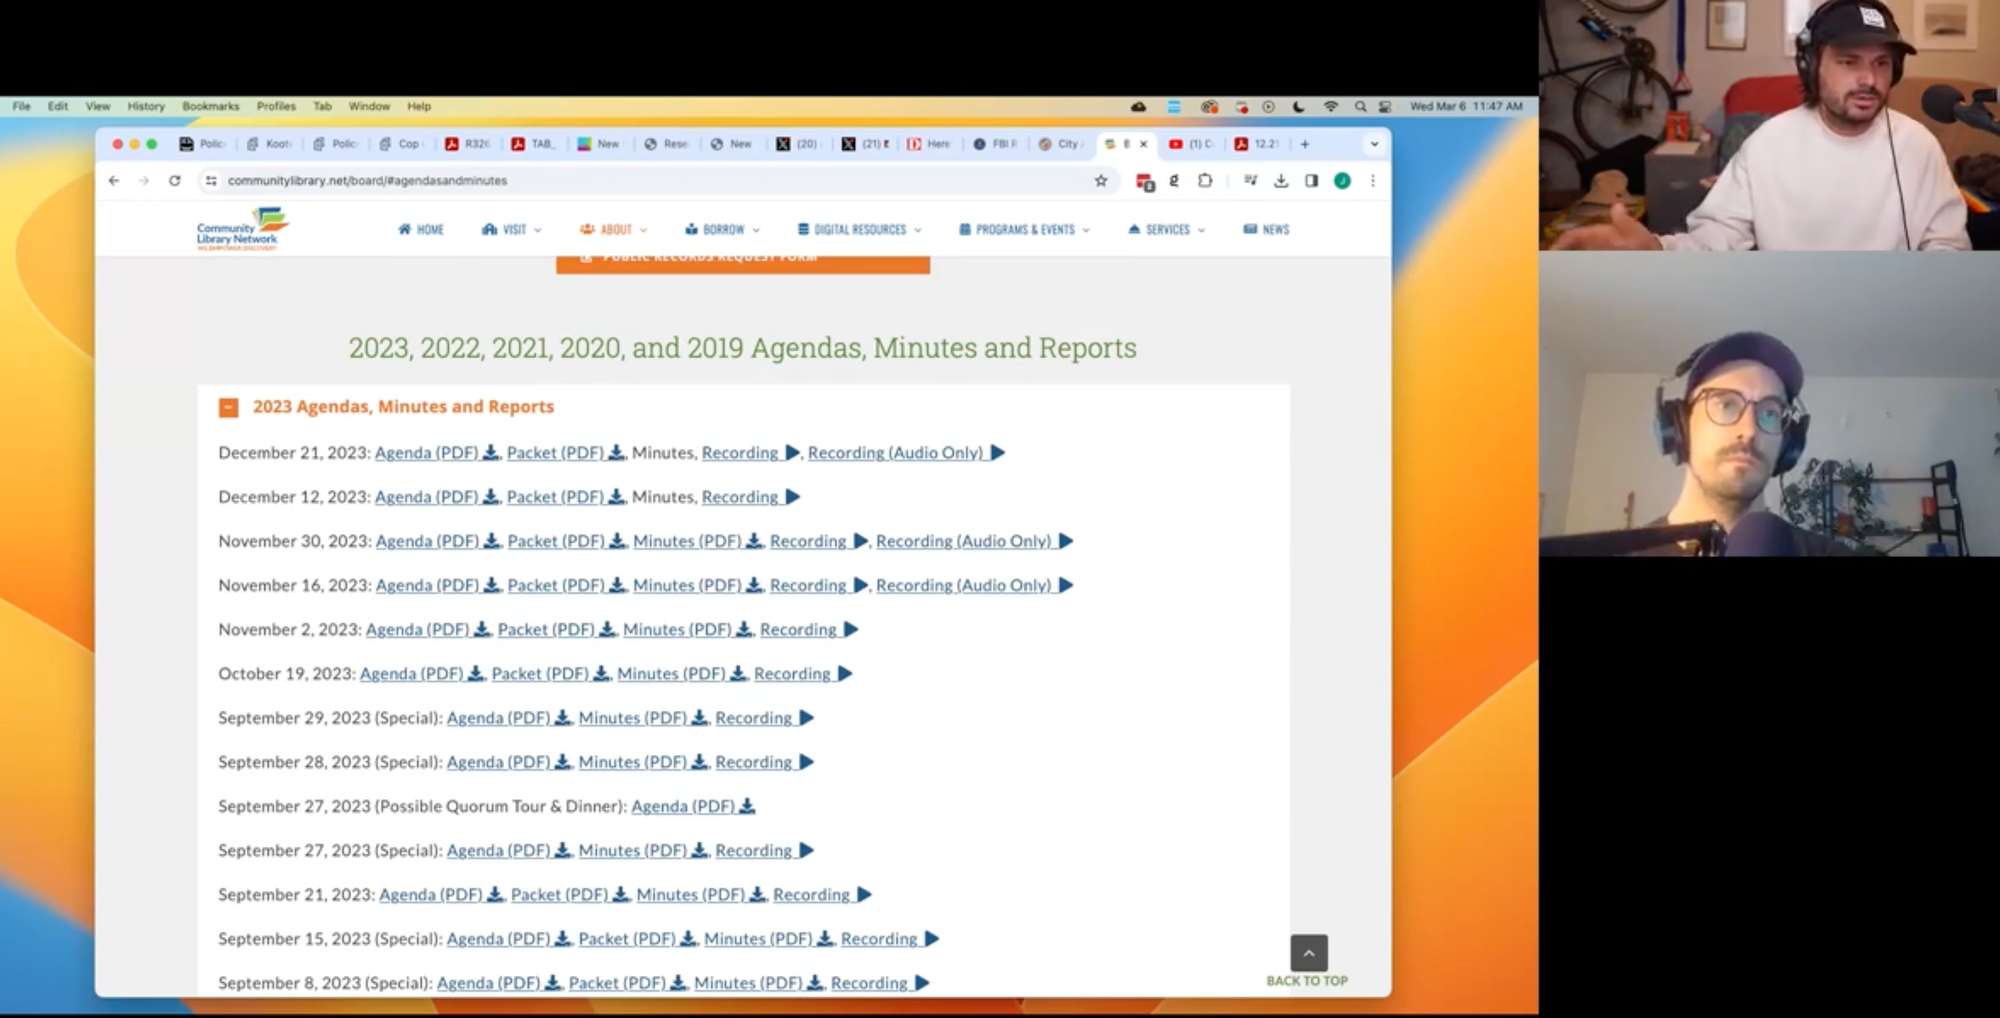Open the browser downloads icon
The width and height of the screenshot is (2000, 1018).
click(1281, 181)
